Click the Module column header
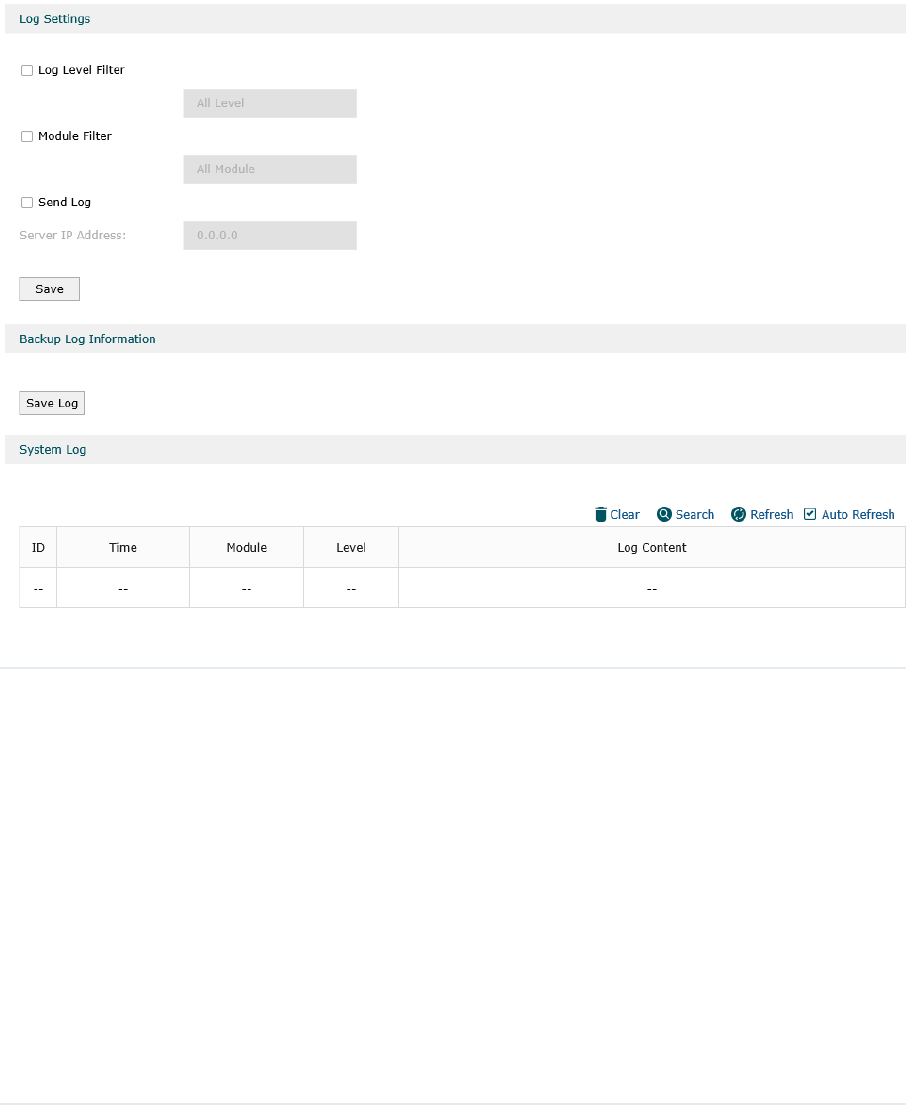This screenshot has height=1105, width=908. [247, 548]
